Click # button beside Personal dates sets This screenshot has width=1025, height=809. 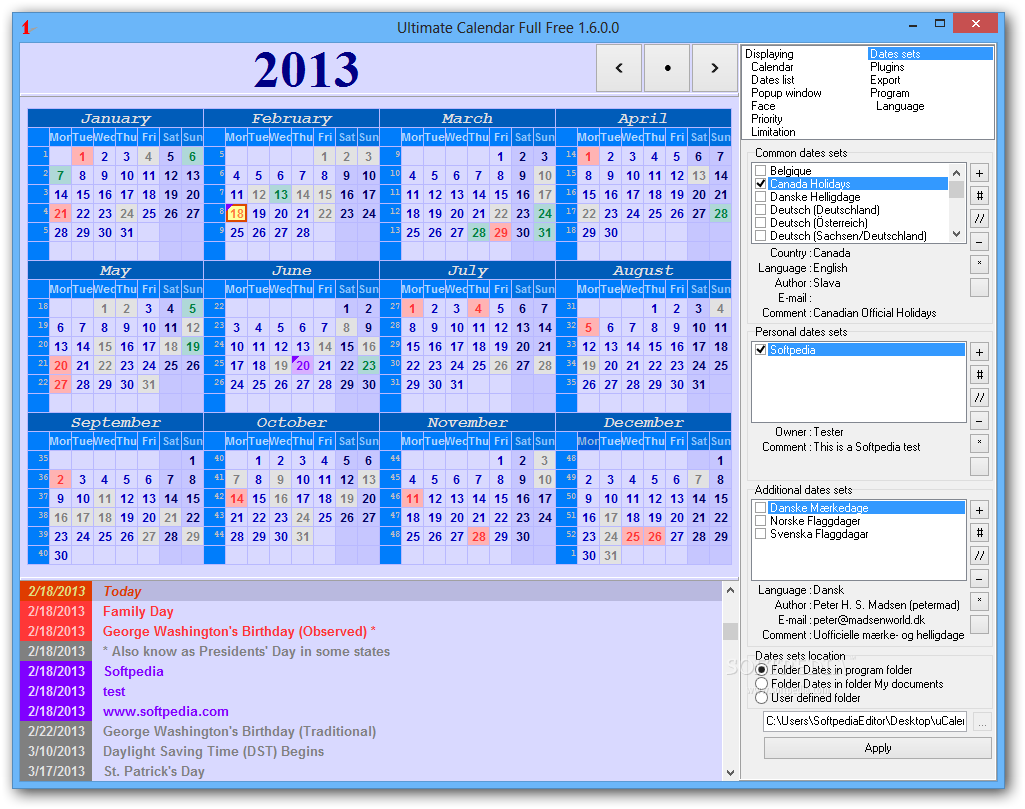[979, 375]
